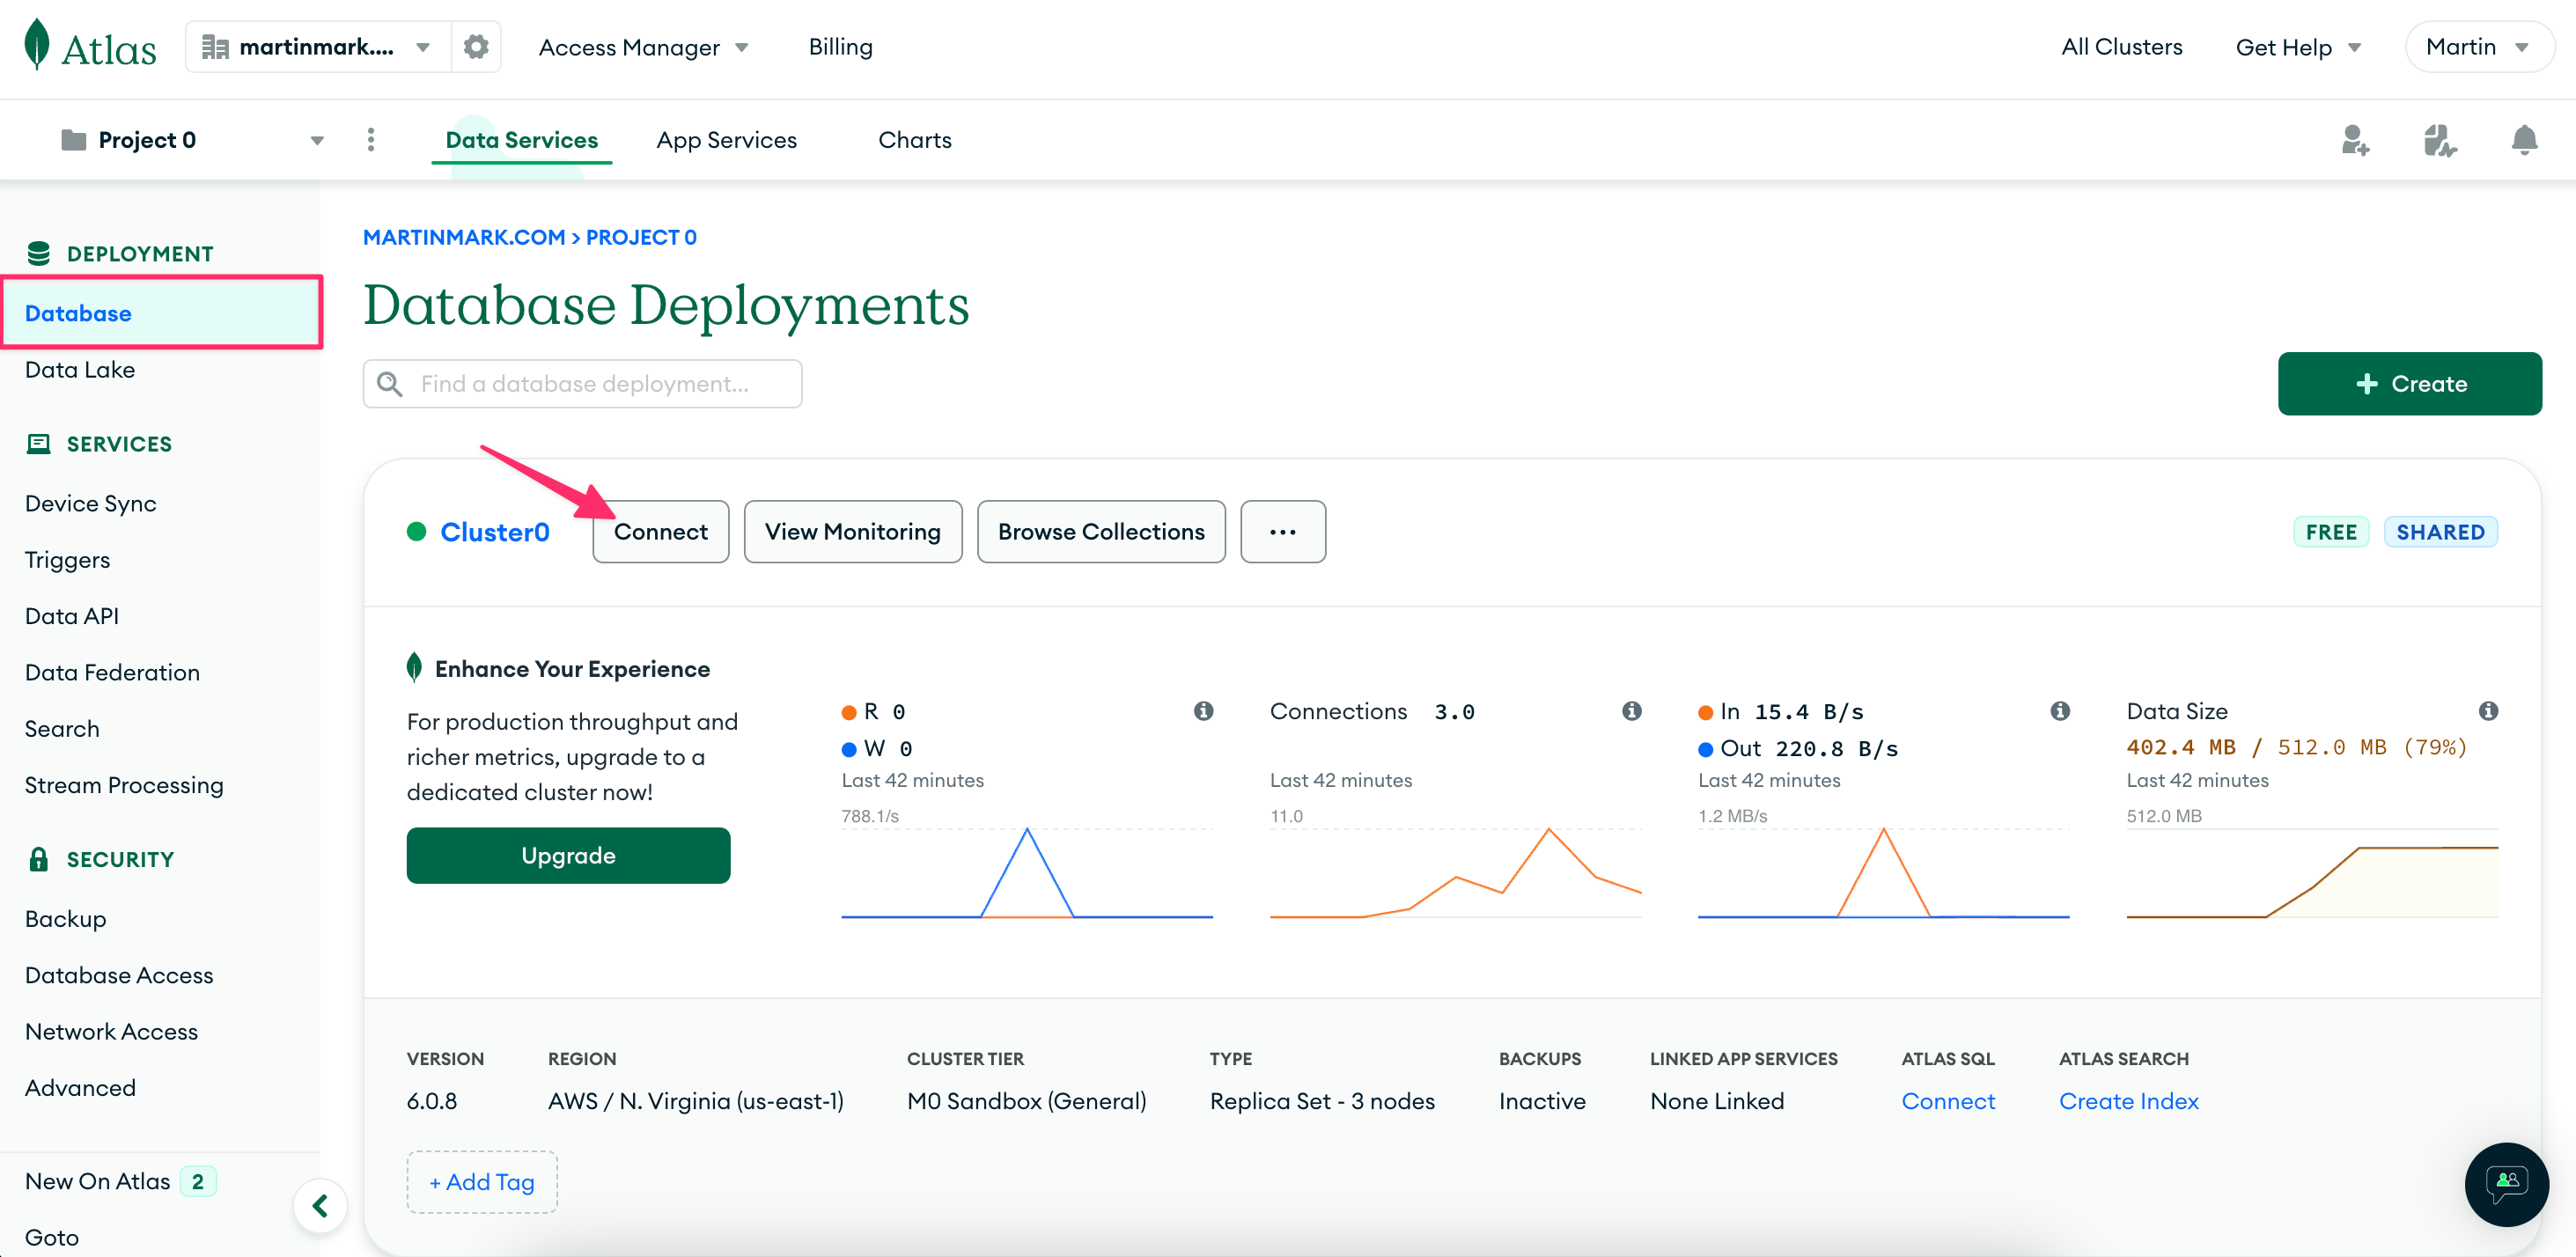
Task: Open the Billing page
Action: [x=840, y=47]
